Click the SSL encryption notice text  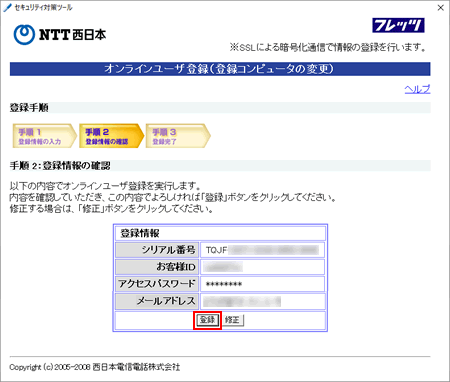(x=328, y=48)
